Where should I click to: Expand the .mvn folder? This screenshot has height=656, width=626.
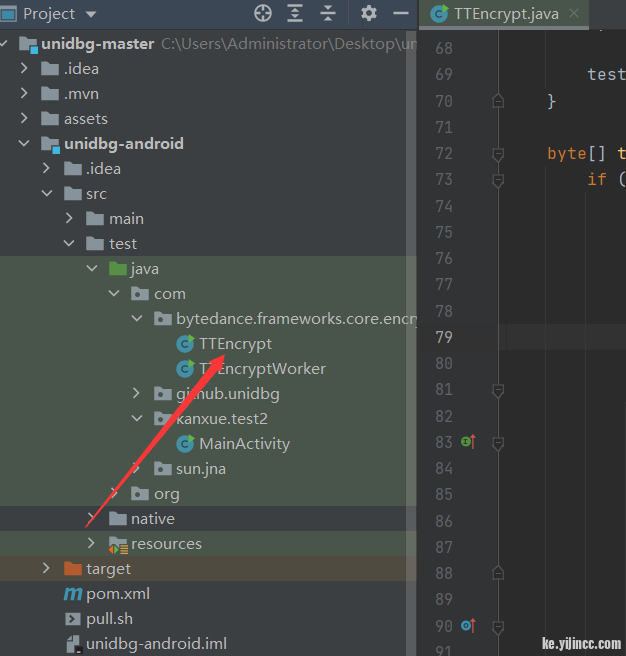[24, 94]
